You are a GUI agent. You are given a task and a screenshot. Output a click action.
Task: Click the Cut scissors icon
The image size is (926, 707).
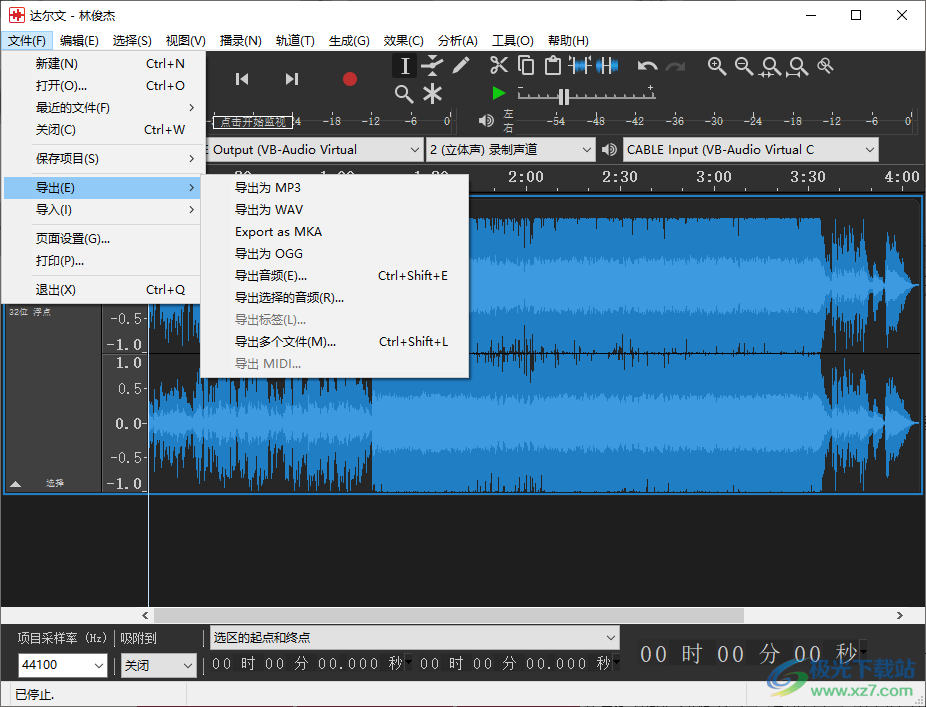point(499,66)
